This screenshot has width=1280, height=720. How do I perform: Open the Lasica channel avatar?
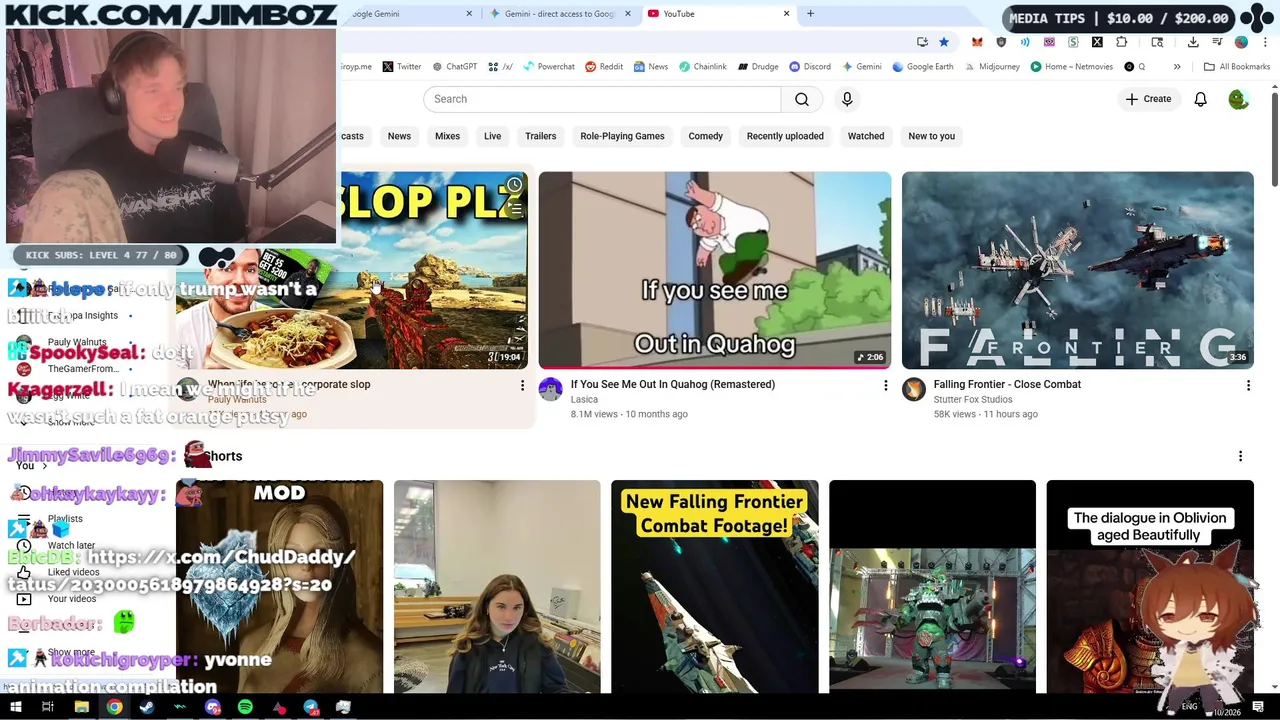550,389
